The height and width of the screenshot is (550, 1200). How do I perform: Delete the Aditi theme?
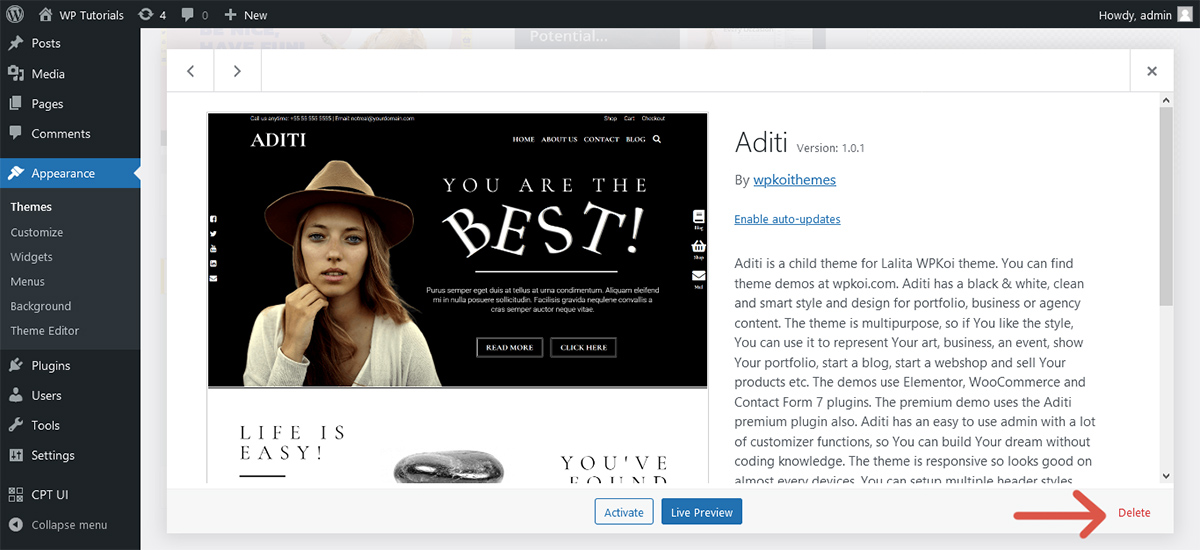tap(1134, 513)
